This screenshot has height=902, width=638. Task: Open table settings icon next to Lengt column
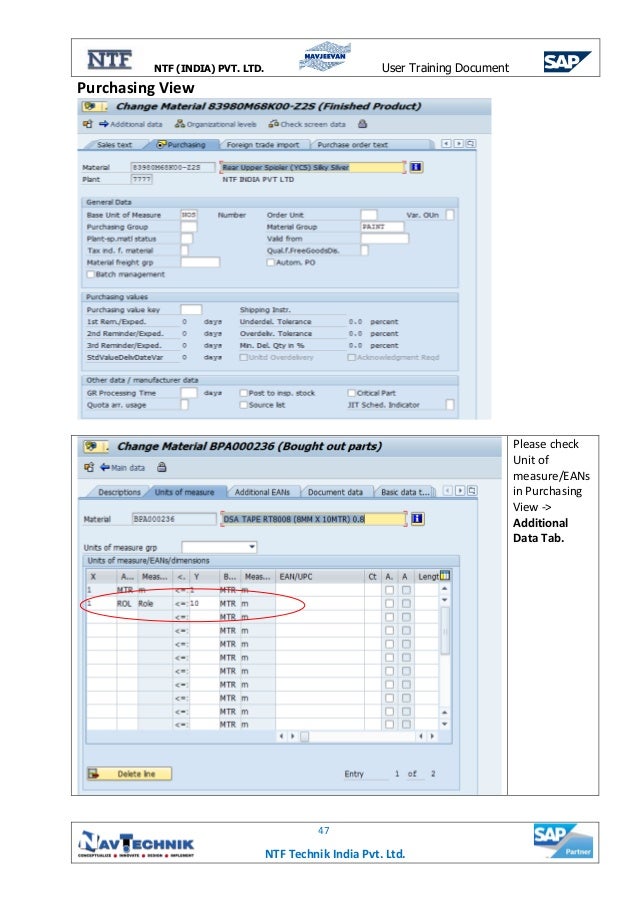[x=445, y=576]
